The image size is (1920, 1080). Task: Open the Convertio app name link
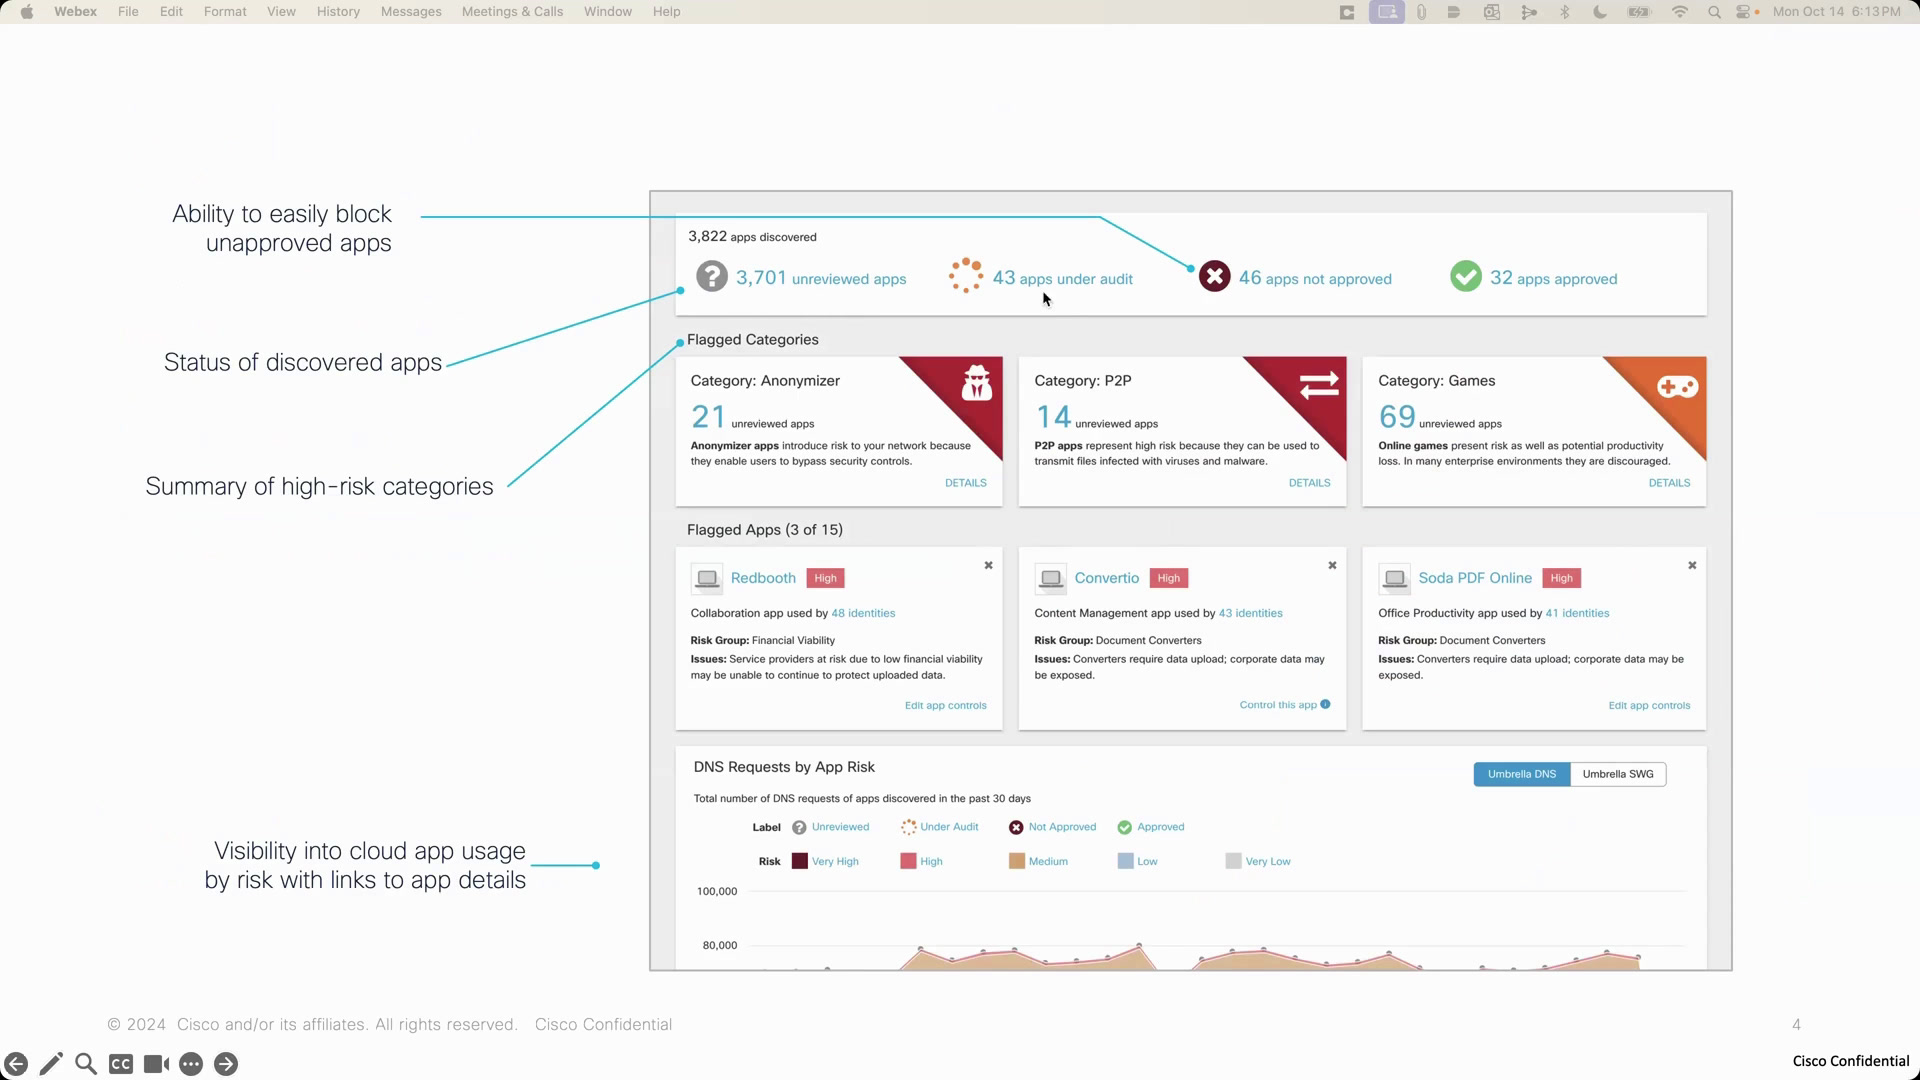click(x=1107, y=578)
